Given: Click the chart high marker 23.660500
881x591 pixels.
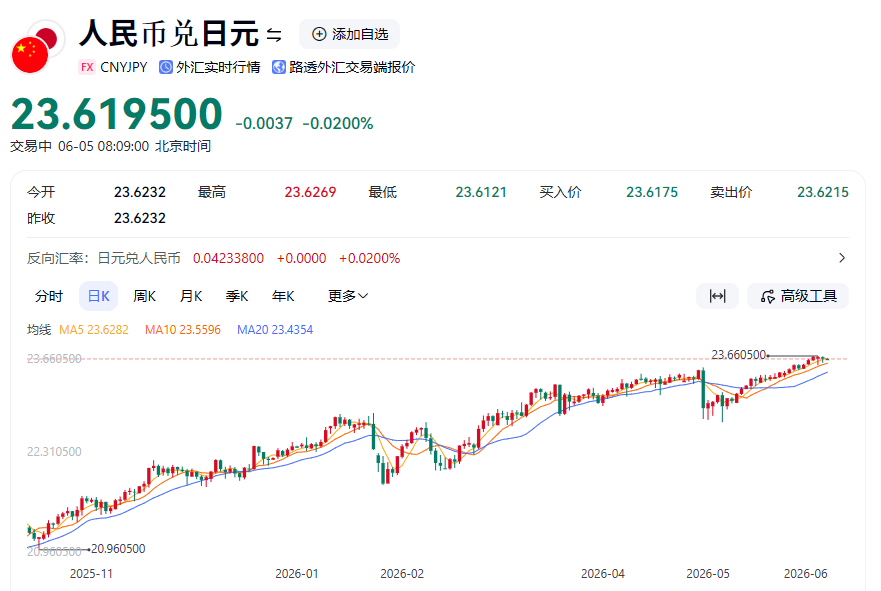Looking at the screenshot, I should coord(738,355).
